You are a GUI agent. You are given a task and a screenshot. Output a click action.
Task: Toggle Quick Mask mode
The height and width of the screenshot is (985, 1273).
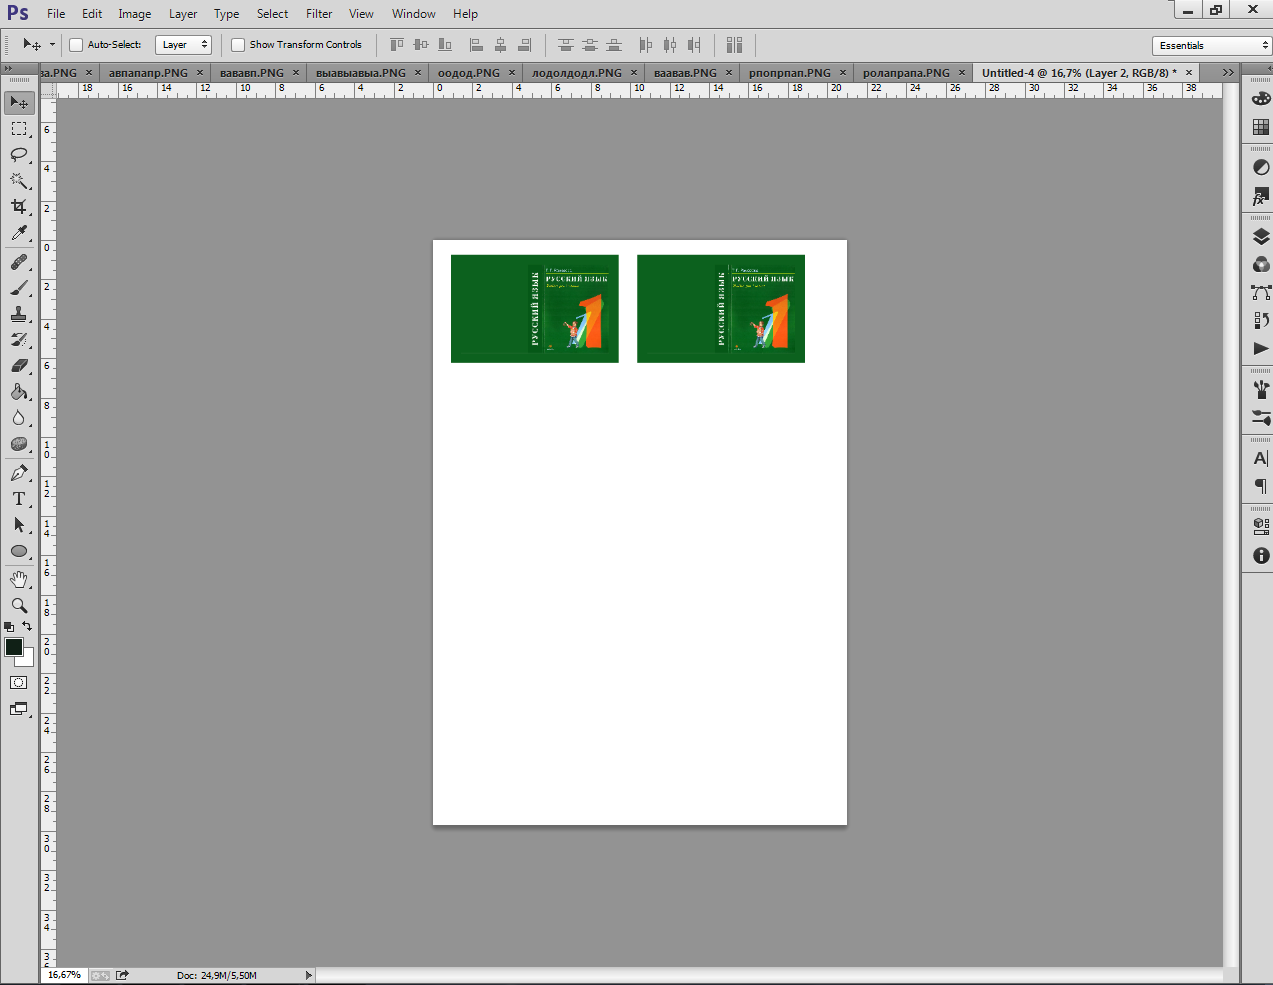[x=19, y=682]
